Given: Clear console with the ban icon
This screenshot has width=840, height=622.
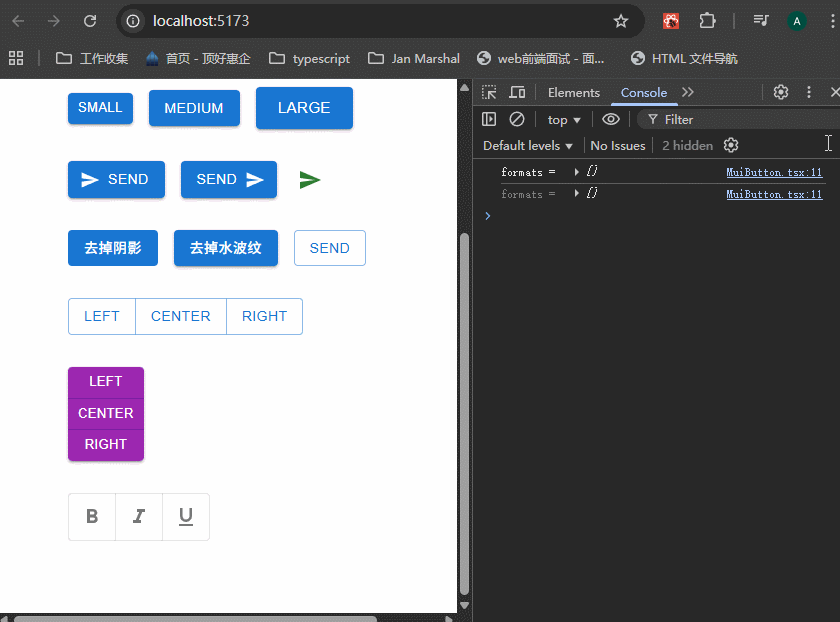Looking at the screenshot, I should [x=517, y=119].
